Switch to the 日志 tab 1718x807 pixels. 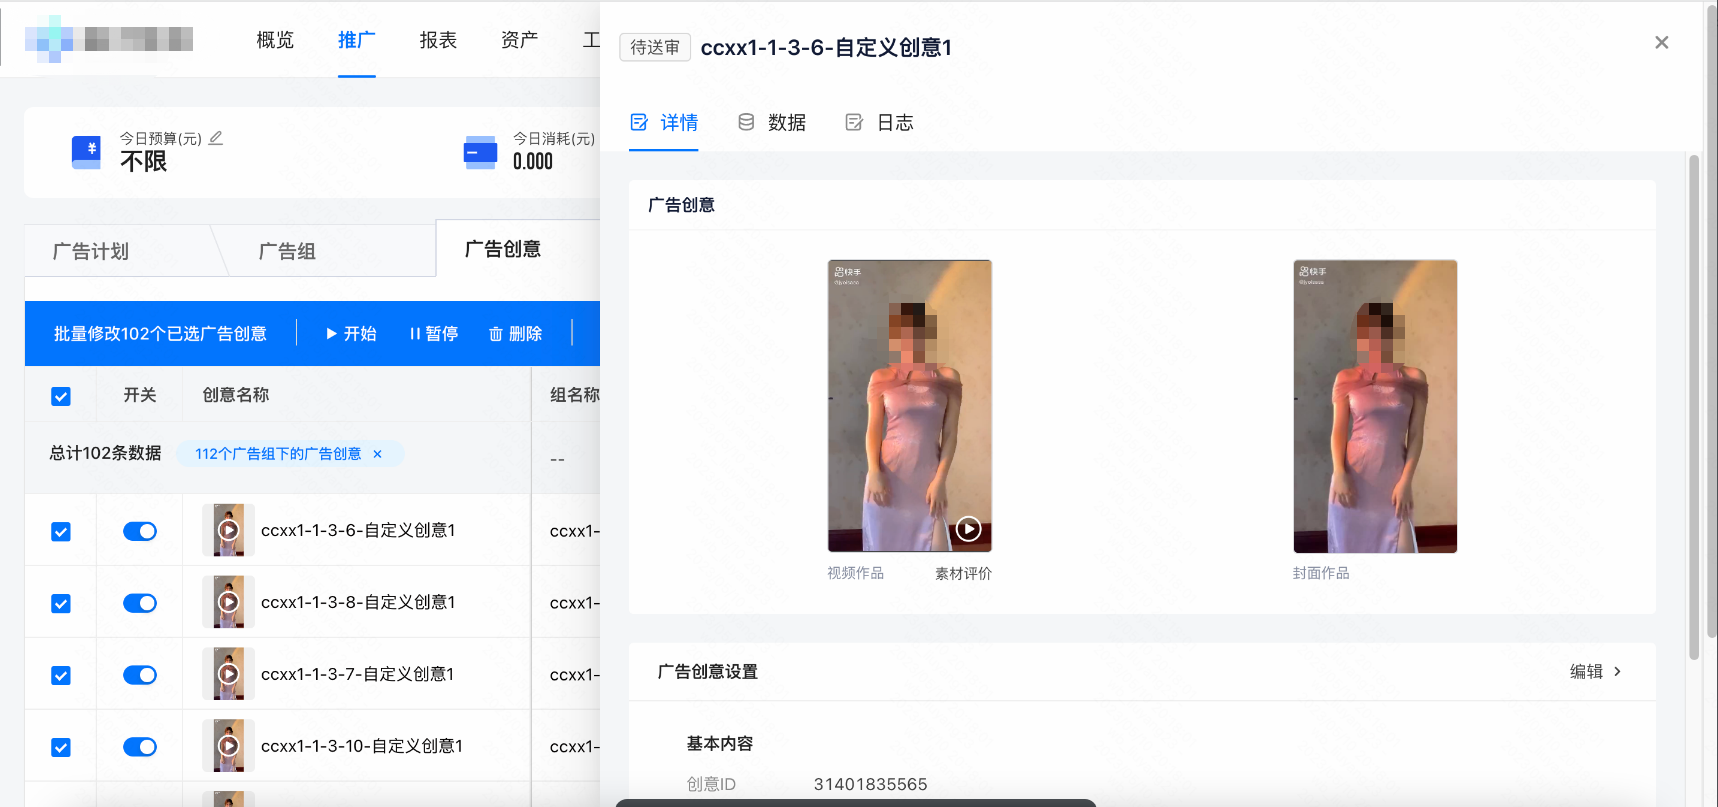(879, 123)
